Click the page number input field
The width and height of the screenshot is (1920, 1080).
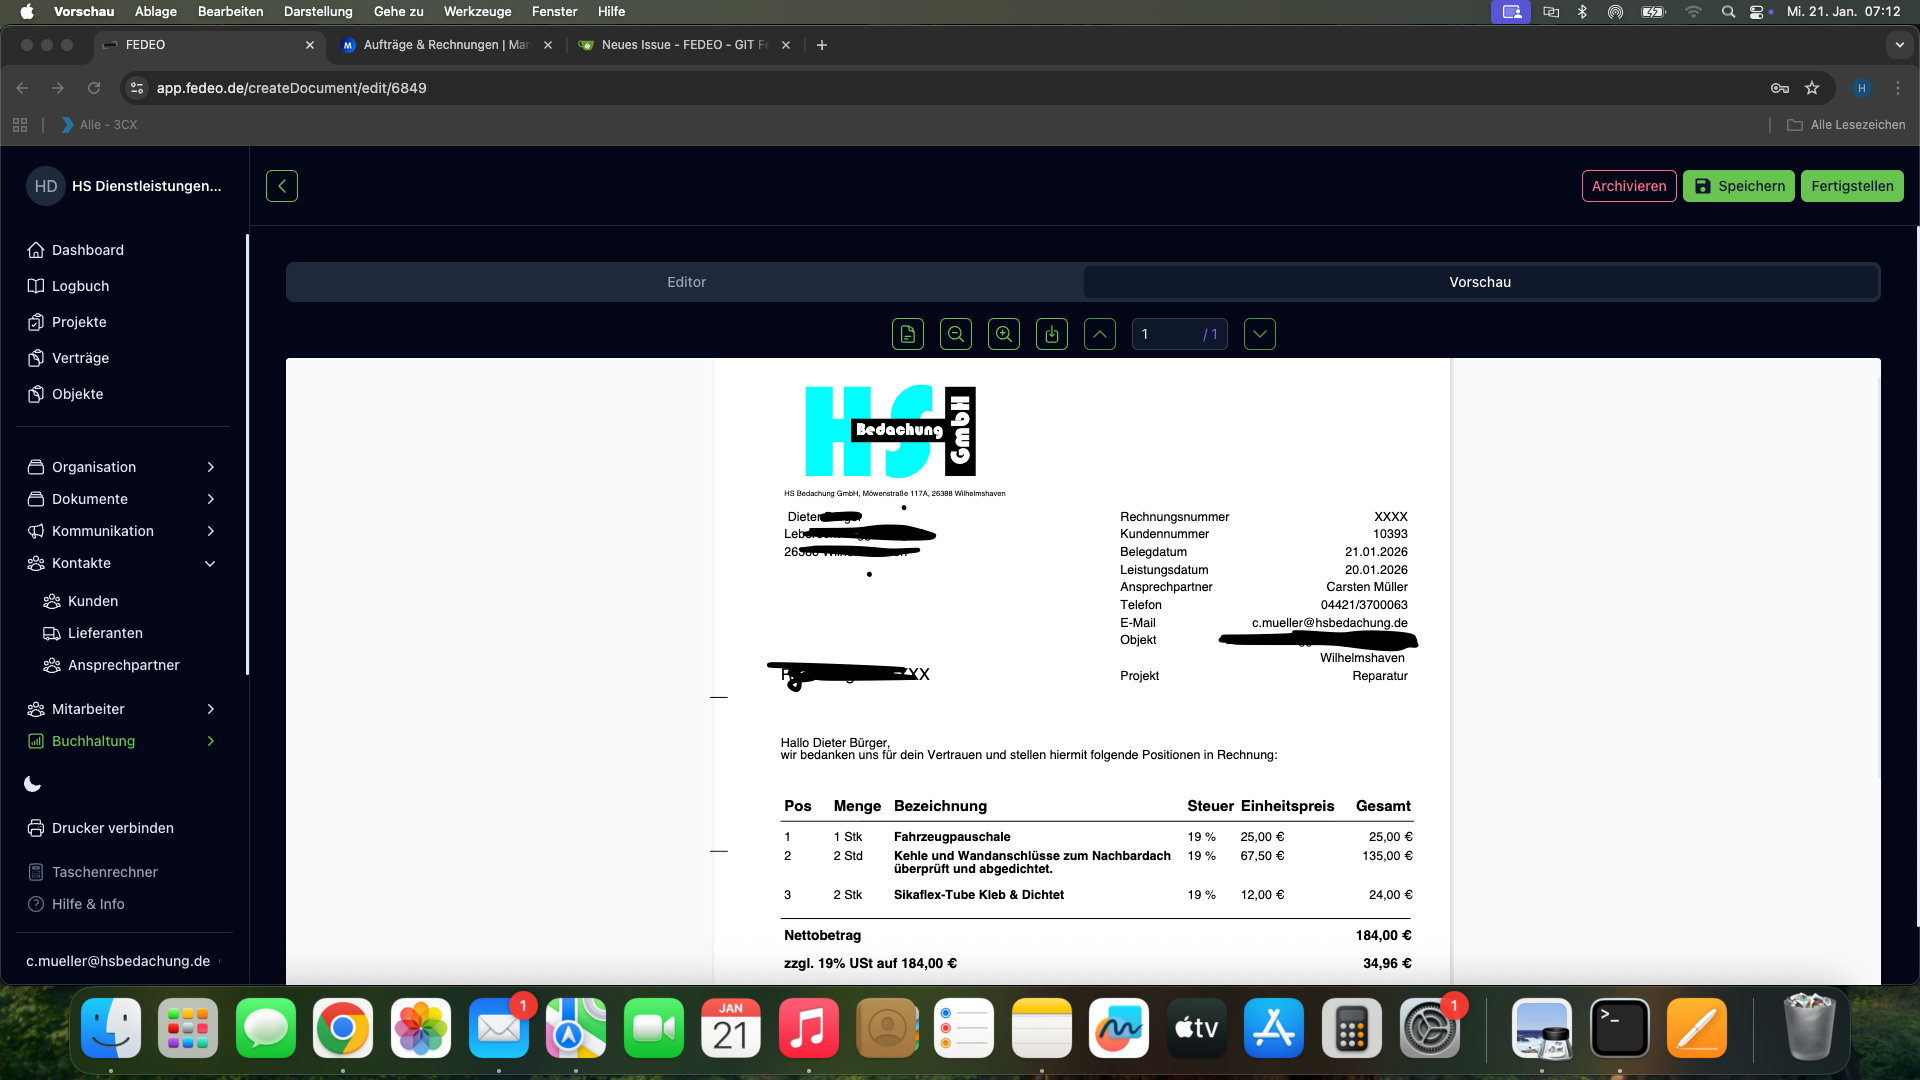point(1165,334)
